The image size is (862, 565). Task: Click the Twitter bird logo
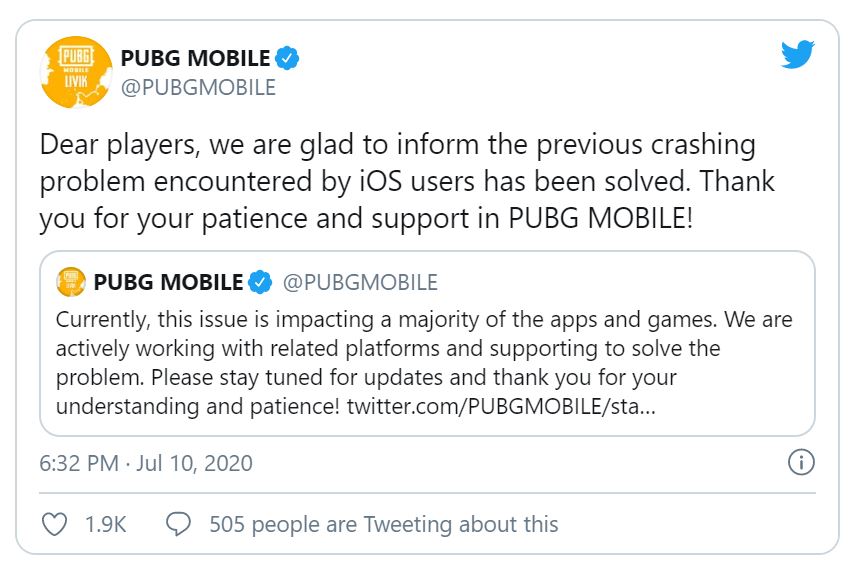point(798,53)
